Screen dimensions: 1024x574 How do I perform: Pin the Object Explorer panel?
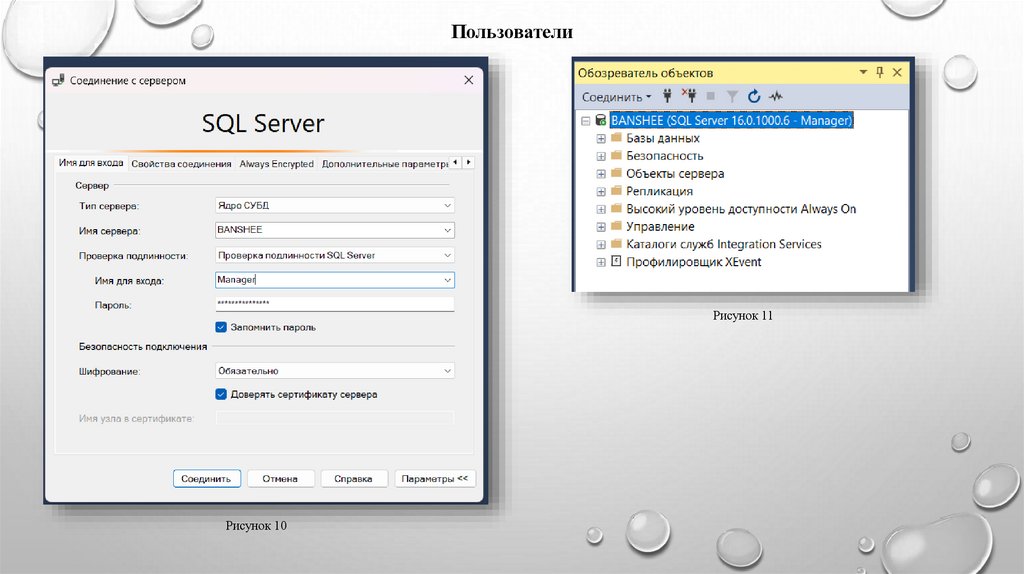point(880,72)
